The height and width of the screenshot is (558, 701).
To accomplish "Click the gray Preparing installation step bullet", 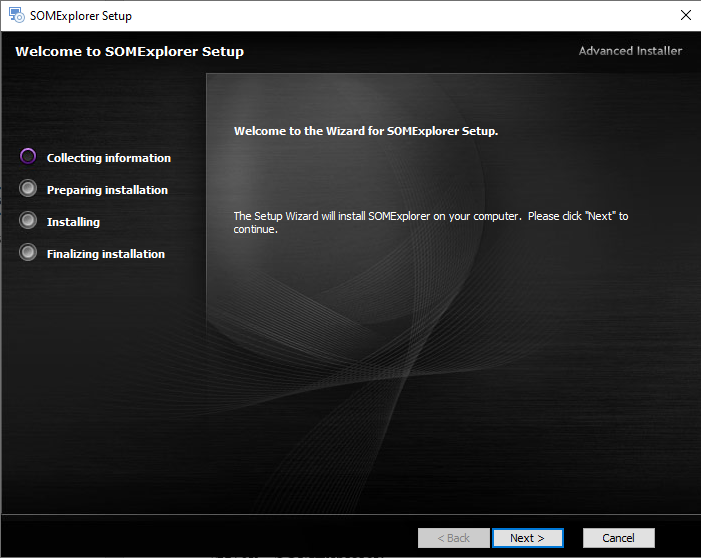I will (28, 189).
